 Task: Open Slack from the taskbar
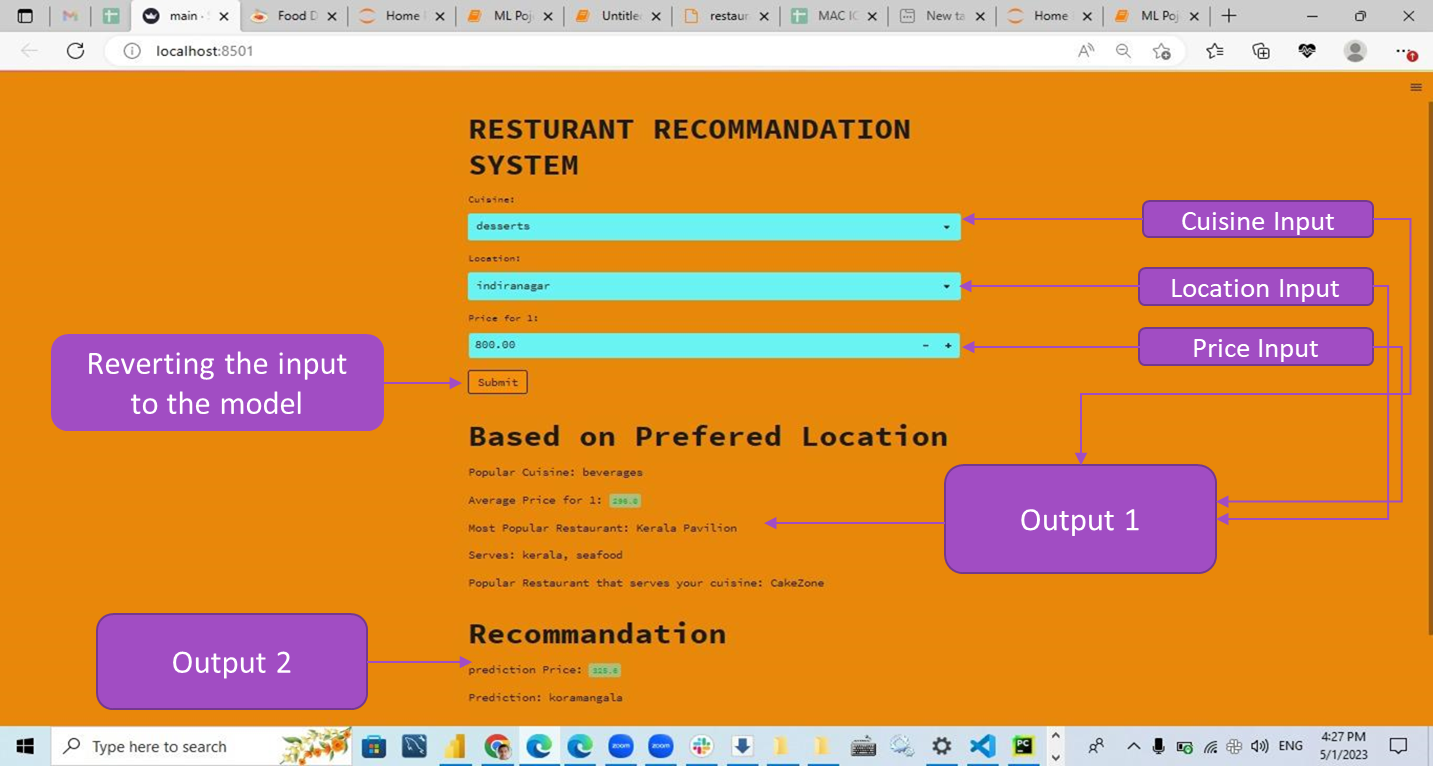coord(702,745)
